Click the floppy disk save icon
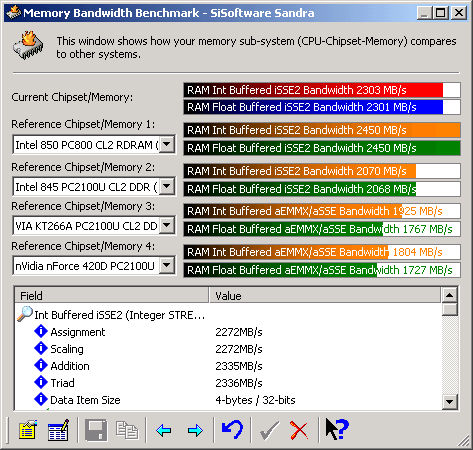473x450 pixels. point(96,430)
